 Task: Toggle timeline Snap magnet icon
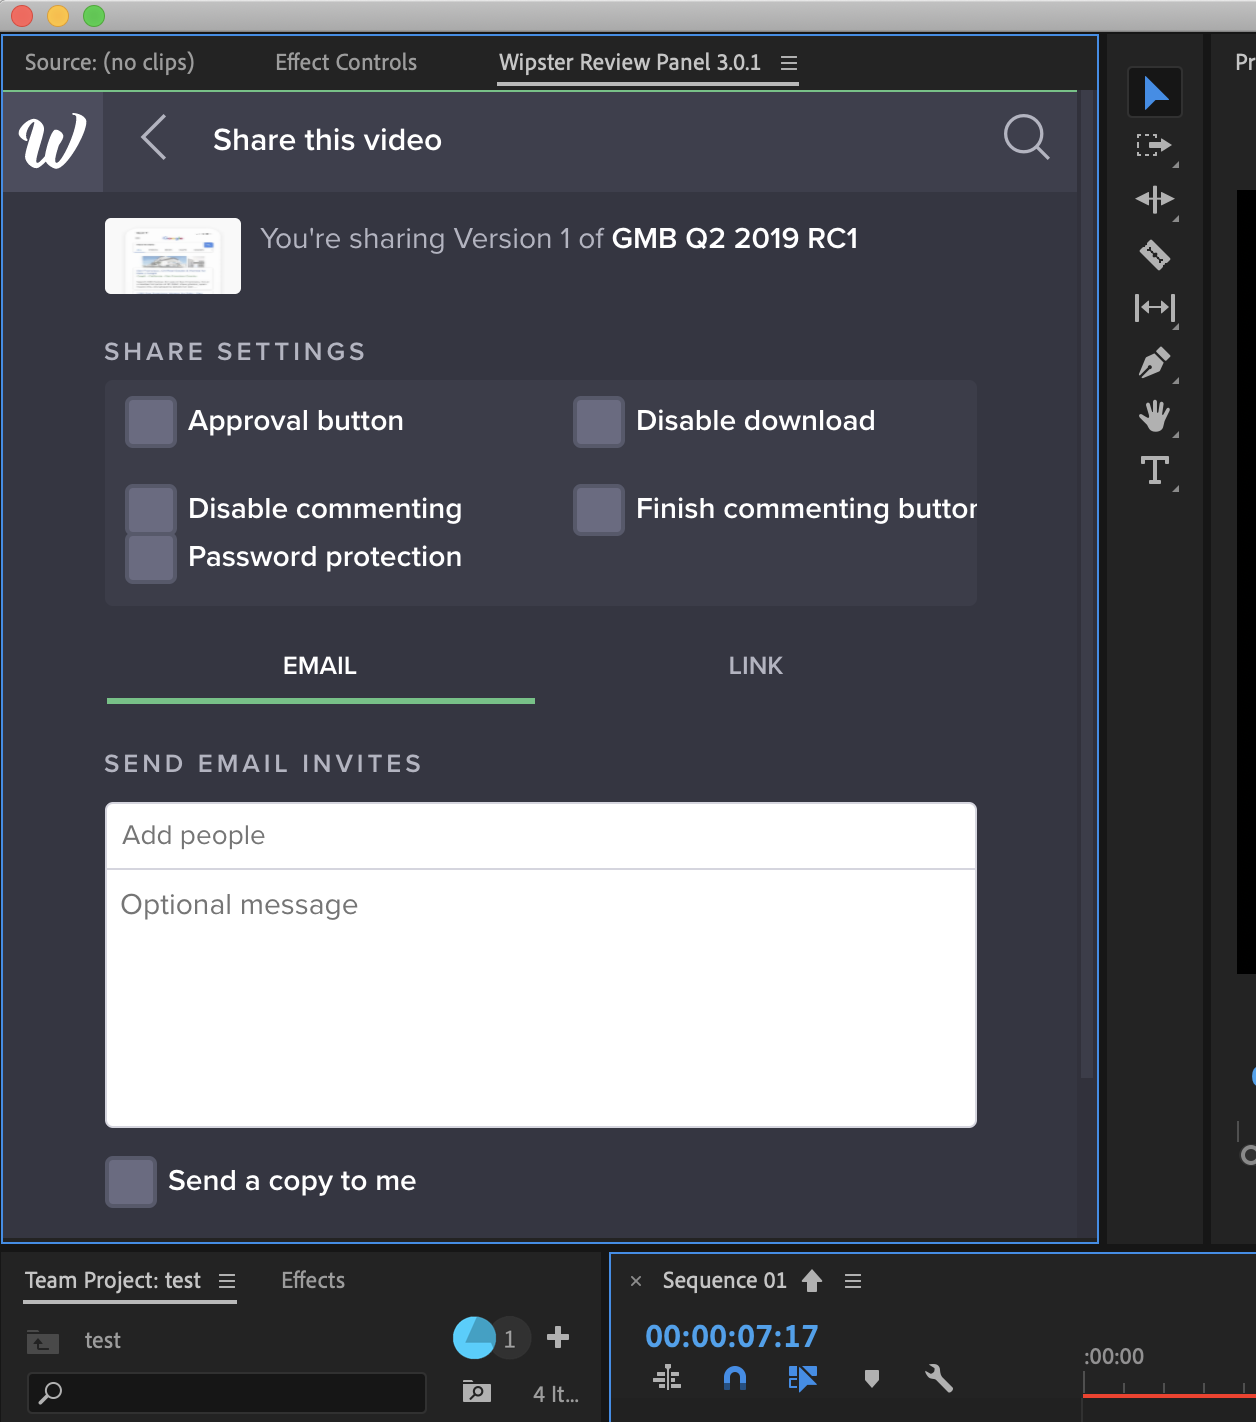pyautogui.click(x=735, y=1379)
